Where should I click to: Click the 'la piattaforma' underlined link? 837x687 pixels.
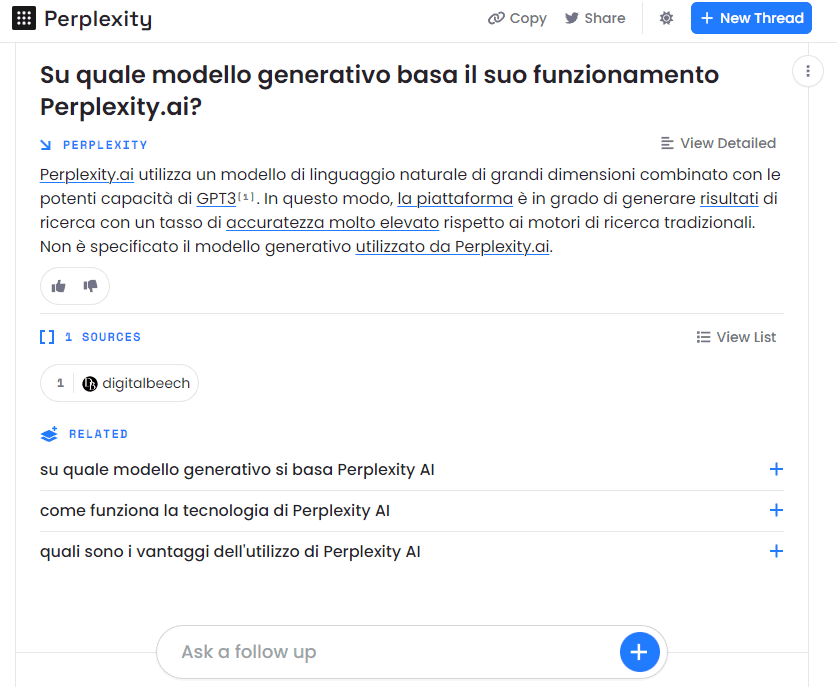tap(455, 199)
